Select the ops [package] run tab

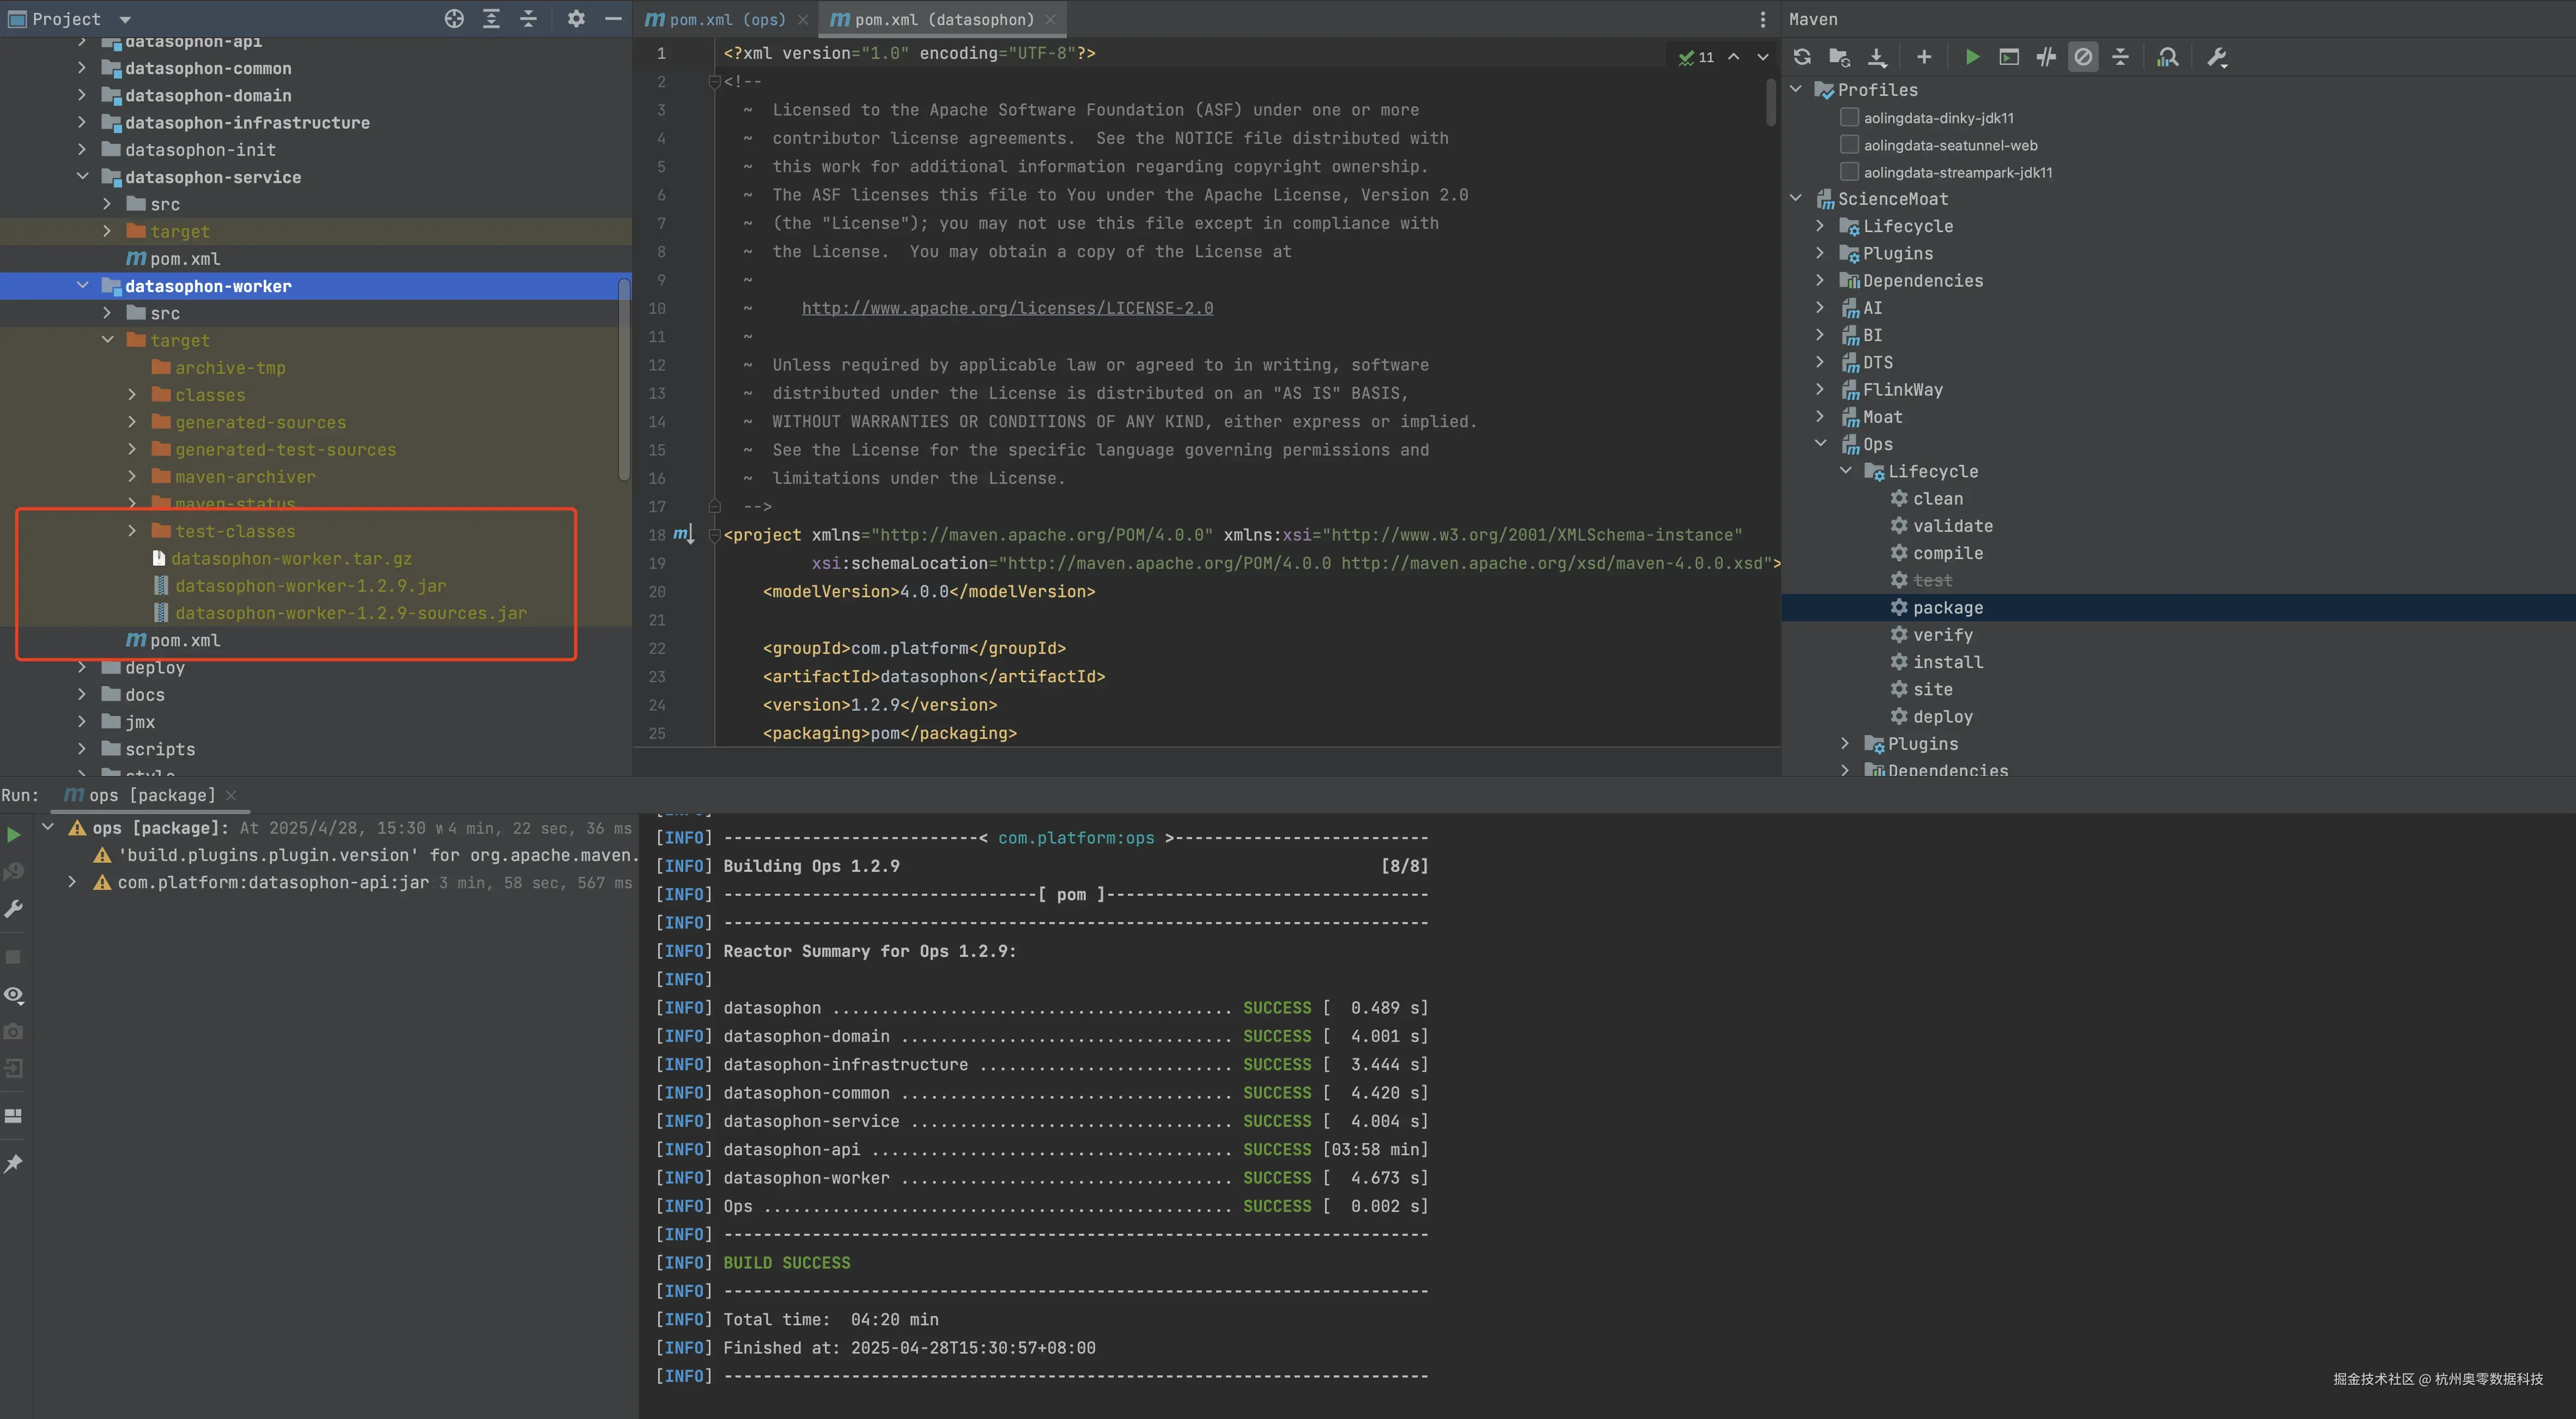pos(151,795)
